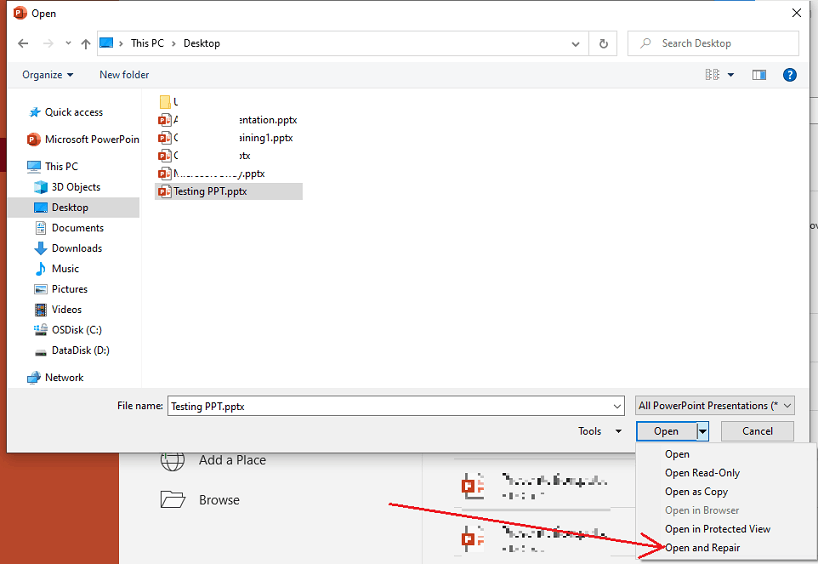Select the Testing PPT.pptx file
This screenshot has width=818, height=564.
[228, 191]
